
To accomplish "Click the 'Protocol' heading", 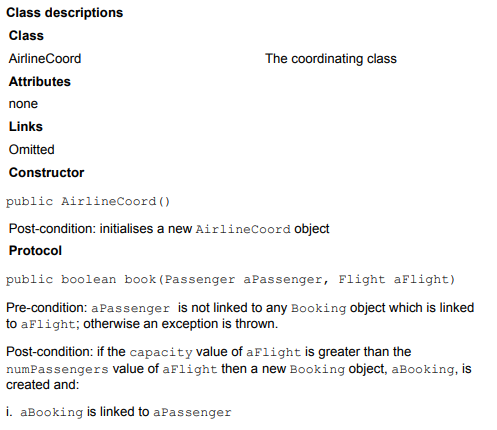I will point(35,251).
